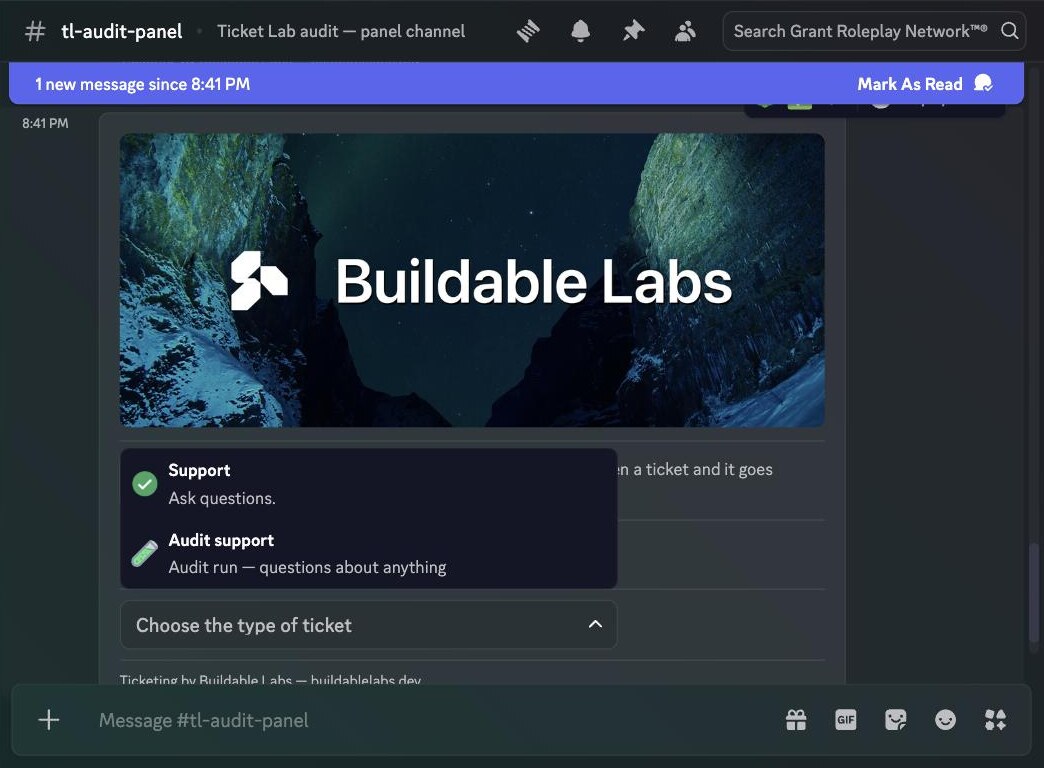The height and width of the screenshot is (768, 1044).
Task: Show pinned messages
Action: 633,31
